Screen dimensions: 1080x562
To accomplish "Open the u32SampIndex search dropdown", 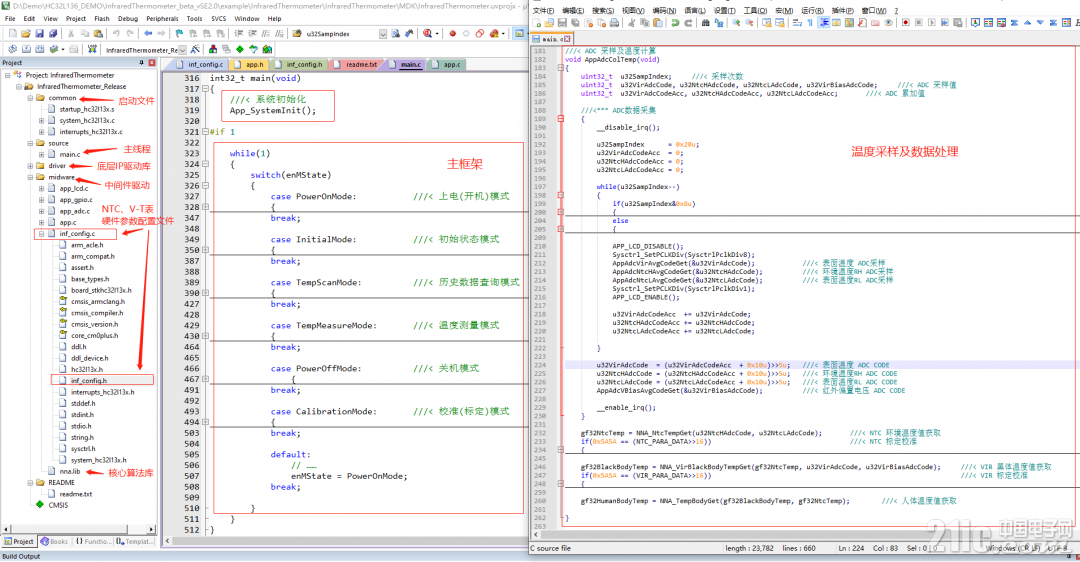I will point(382,33).
